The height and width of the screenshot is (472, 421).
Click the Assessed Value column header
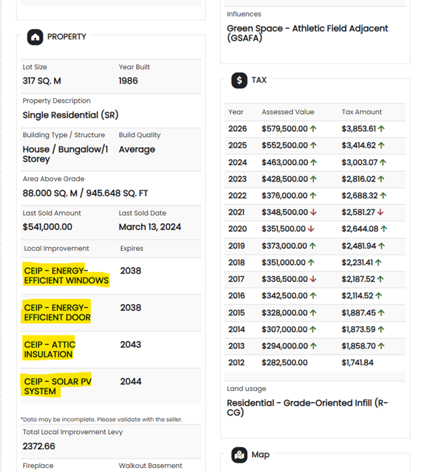pos(288,112)
